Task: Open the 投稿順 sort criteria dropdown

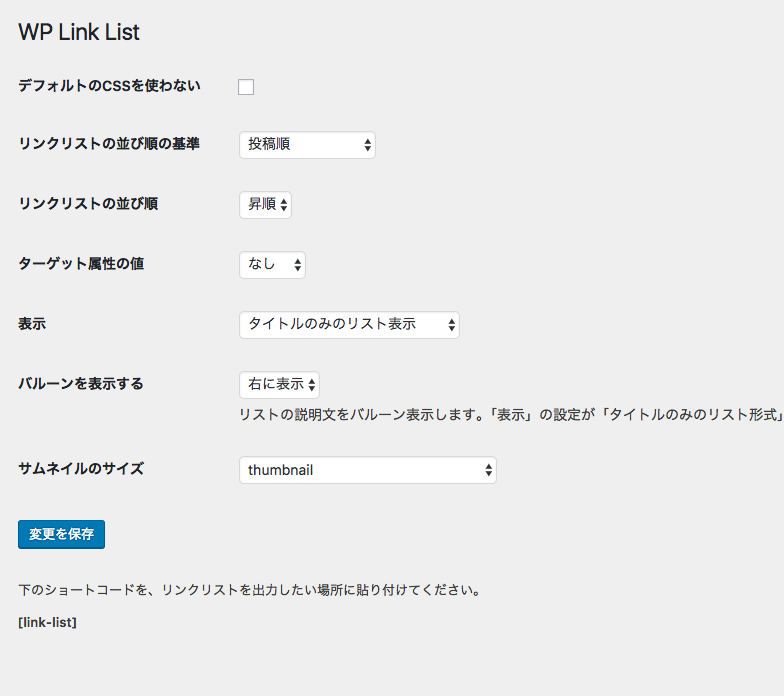Action: coord(307,145)
